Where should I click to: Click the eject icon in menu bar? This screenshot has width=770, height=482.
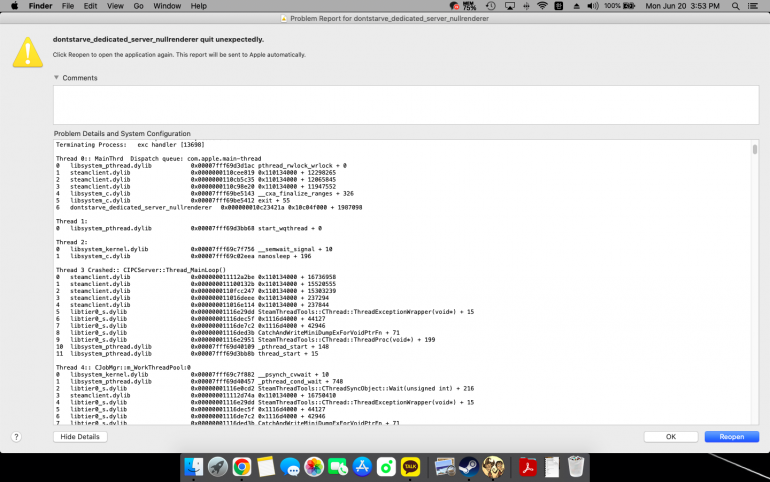[577, 6]
